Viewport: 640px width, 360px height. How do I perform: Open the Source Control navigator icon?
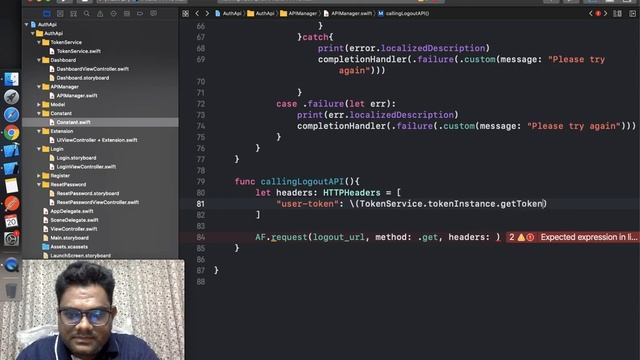[x=60, y=13]
